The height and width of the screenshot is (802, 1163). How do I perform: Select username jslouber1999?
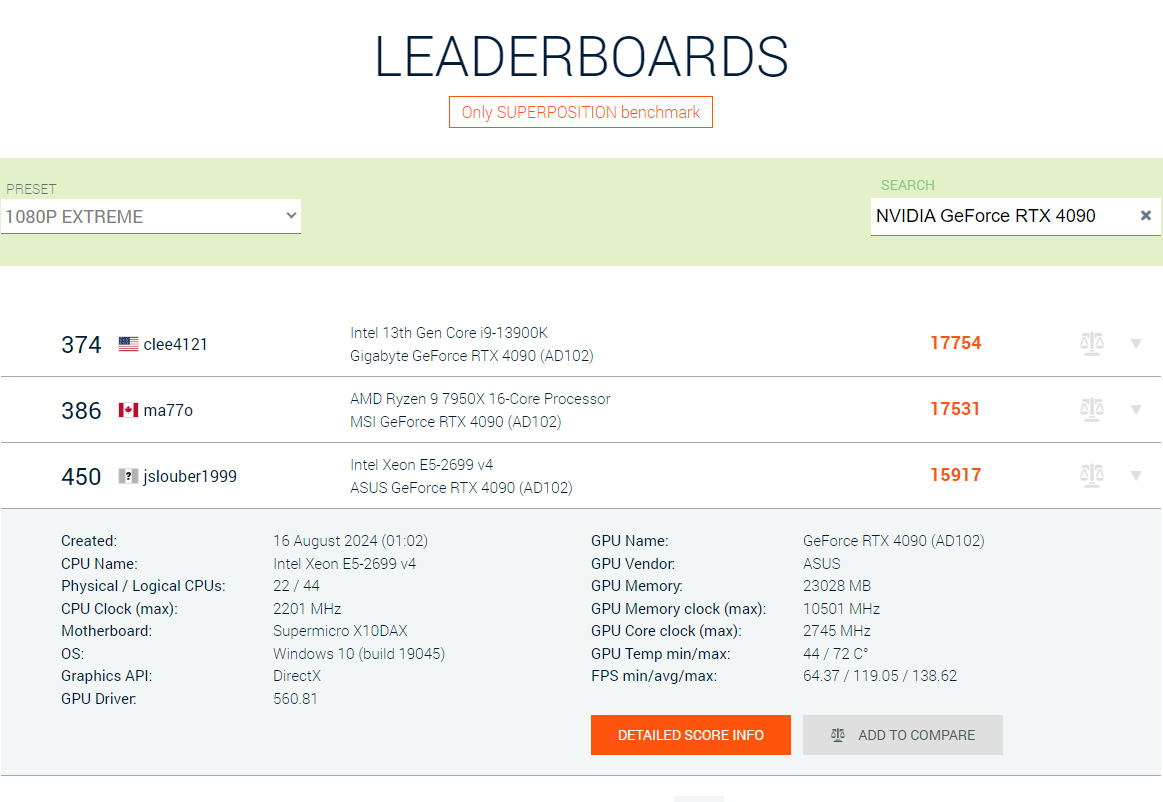190,476
